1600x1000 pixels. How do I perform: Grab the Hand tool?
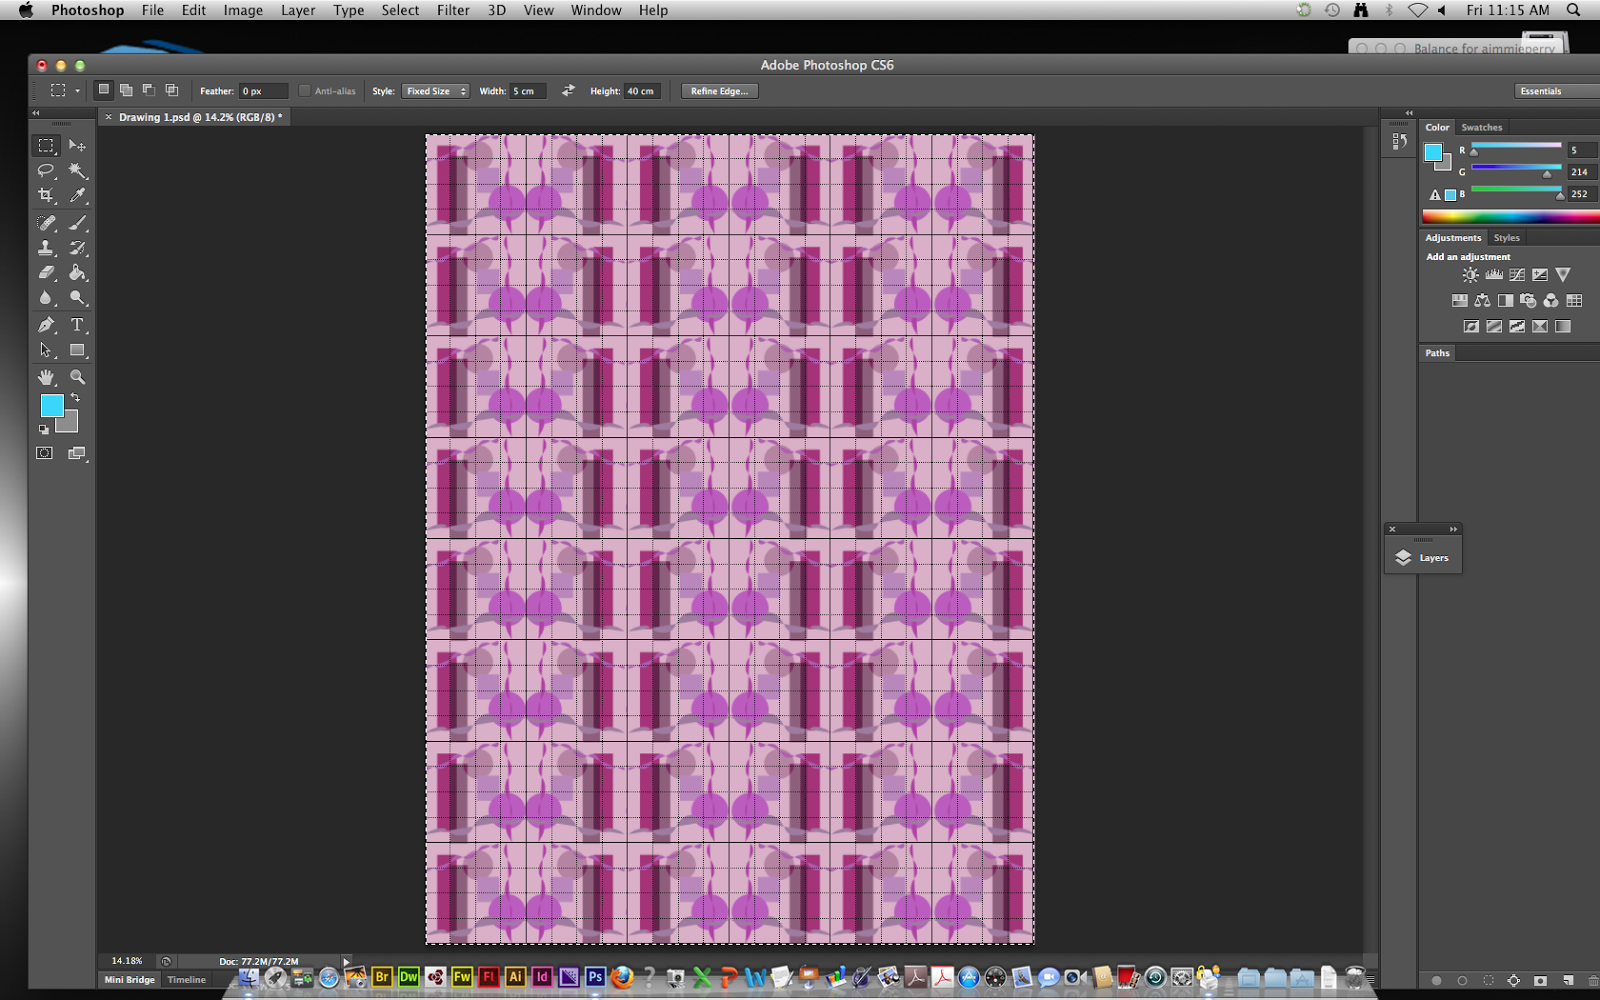[x=46, y=377]
